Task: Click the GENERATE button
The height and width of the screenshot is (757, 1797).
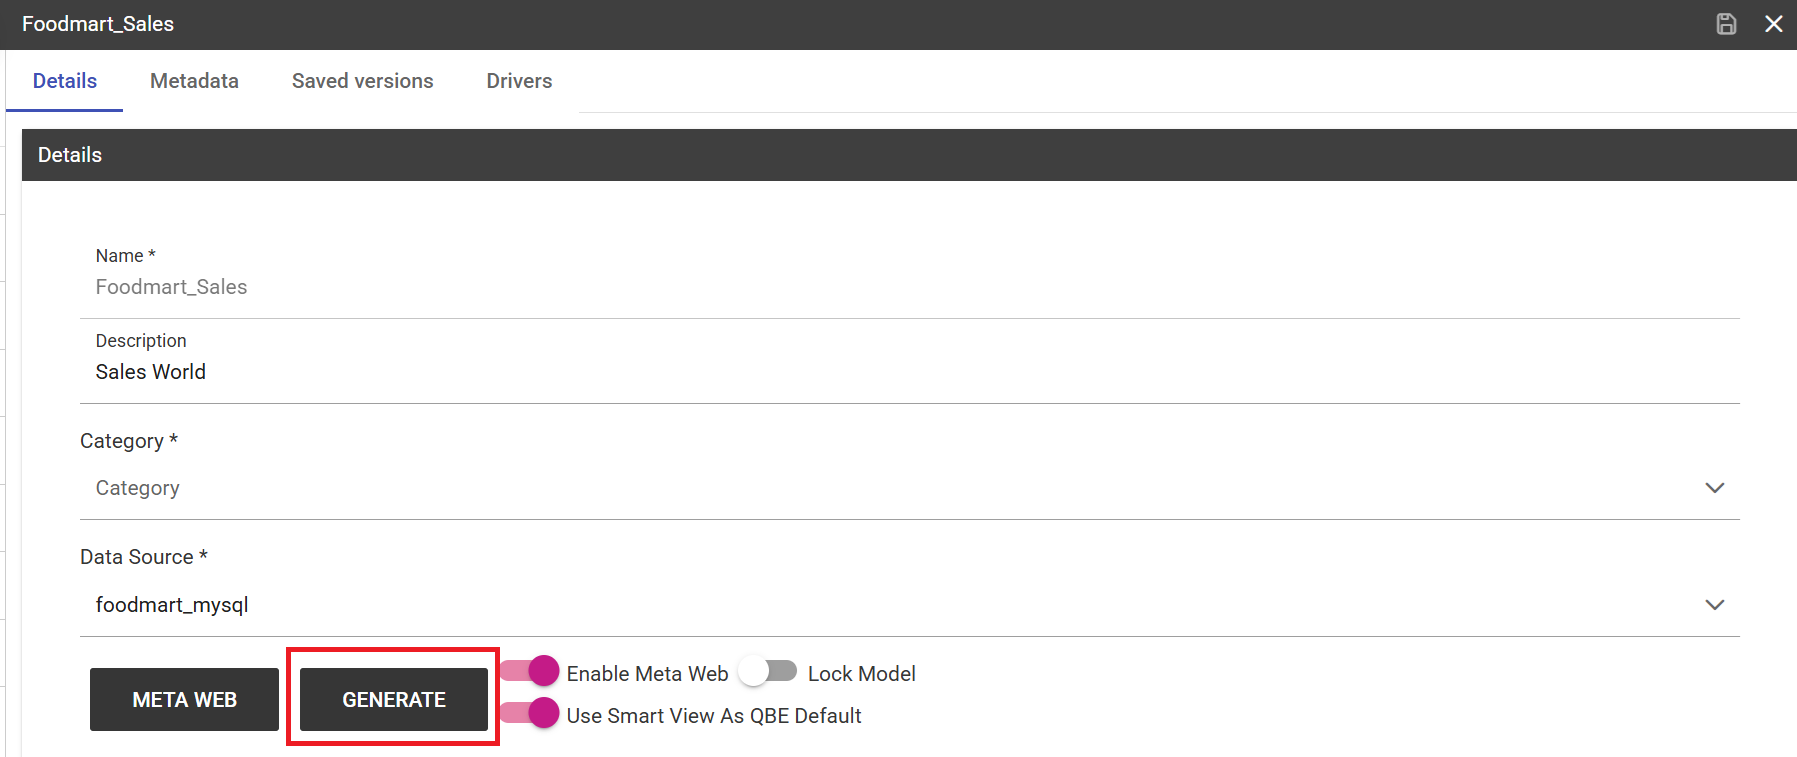Action: pos(394,700)
